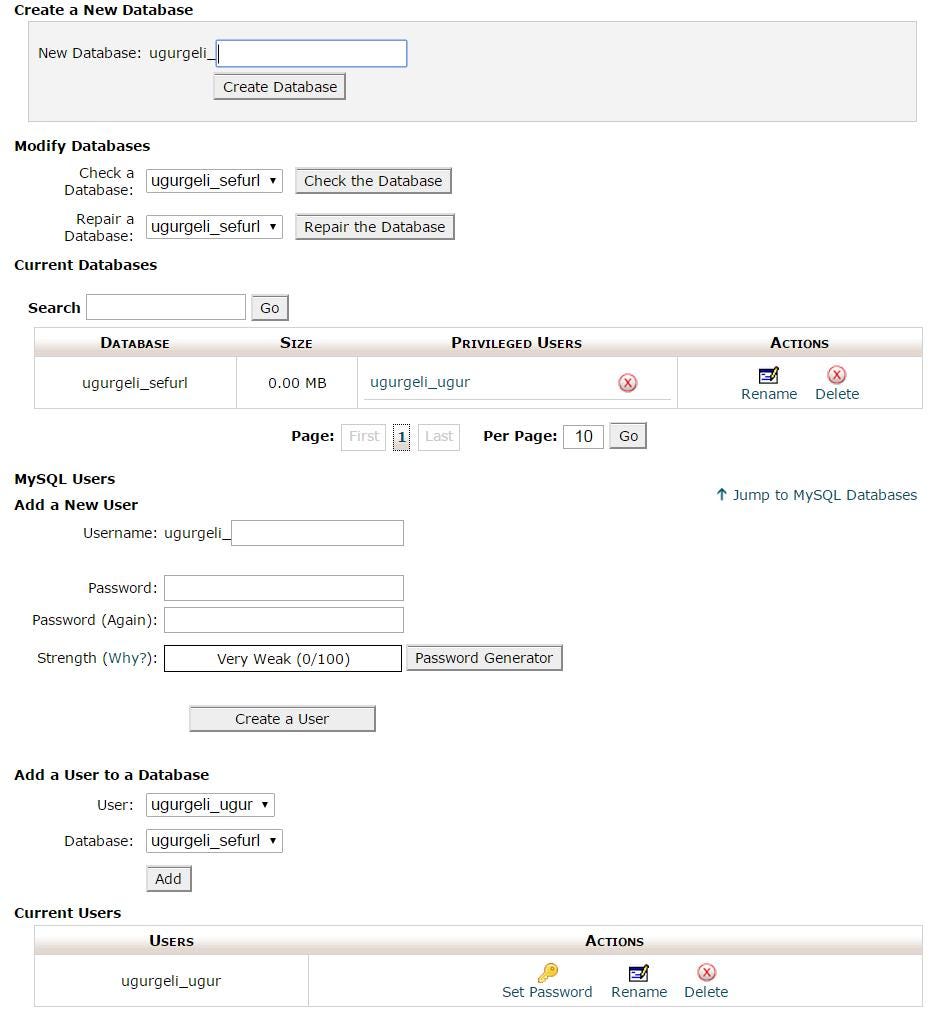
Task: Click Go next to the Search field
Action: click(x=269, y=307)
